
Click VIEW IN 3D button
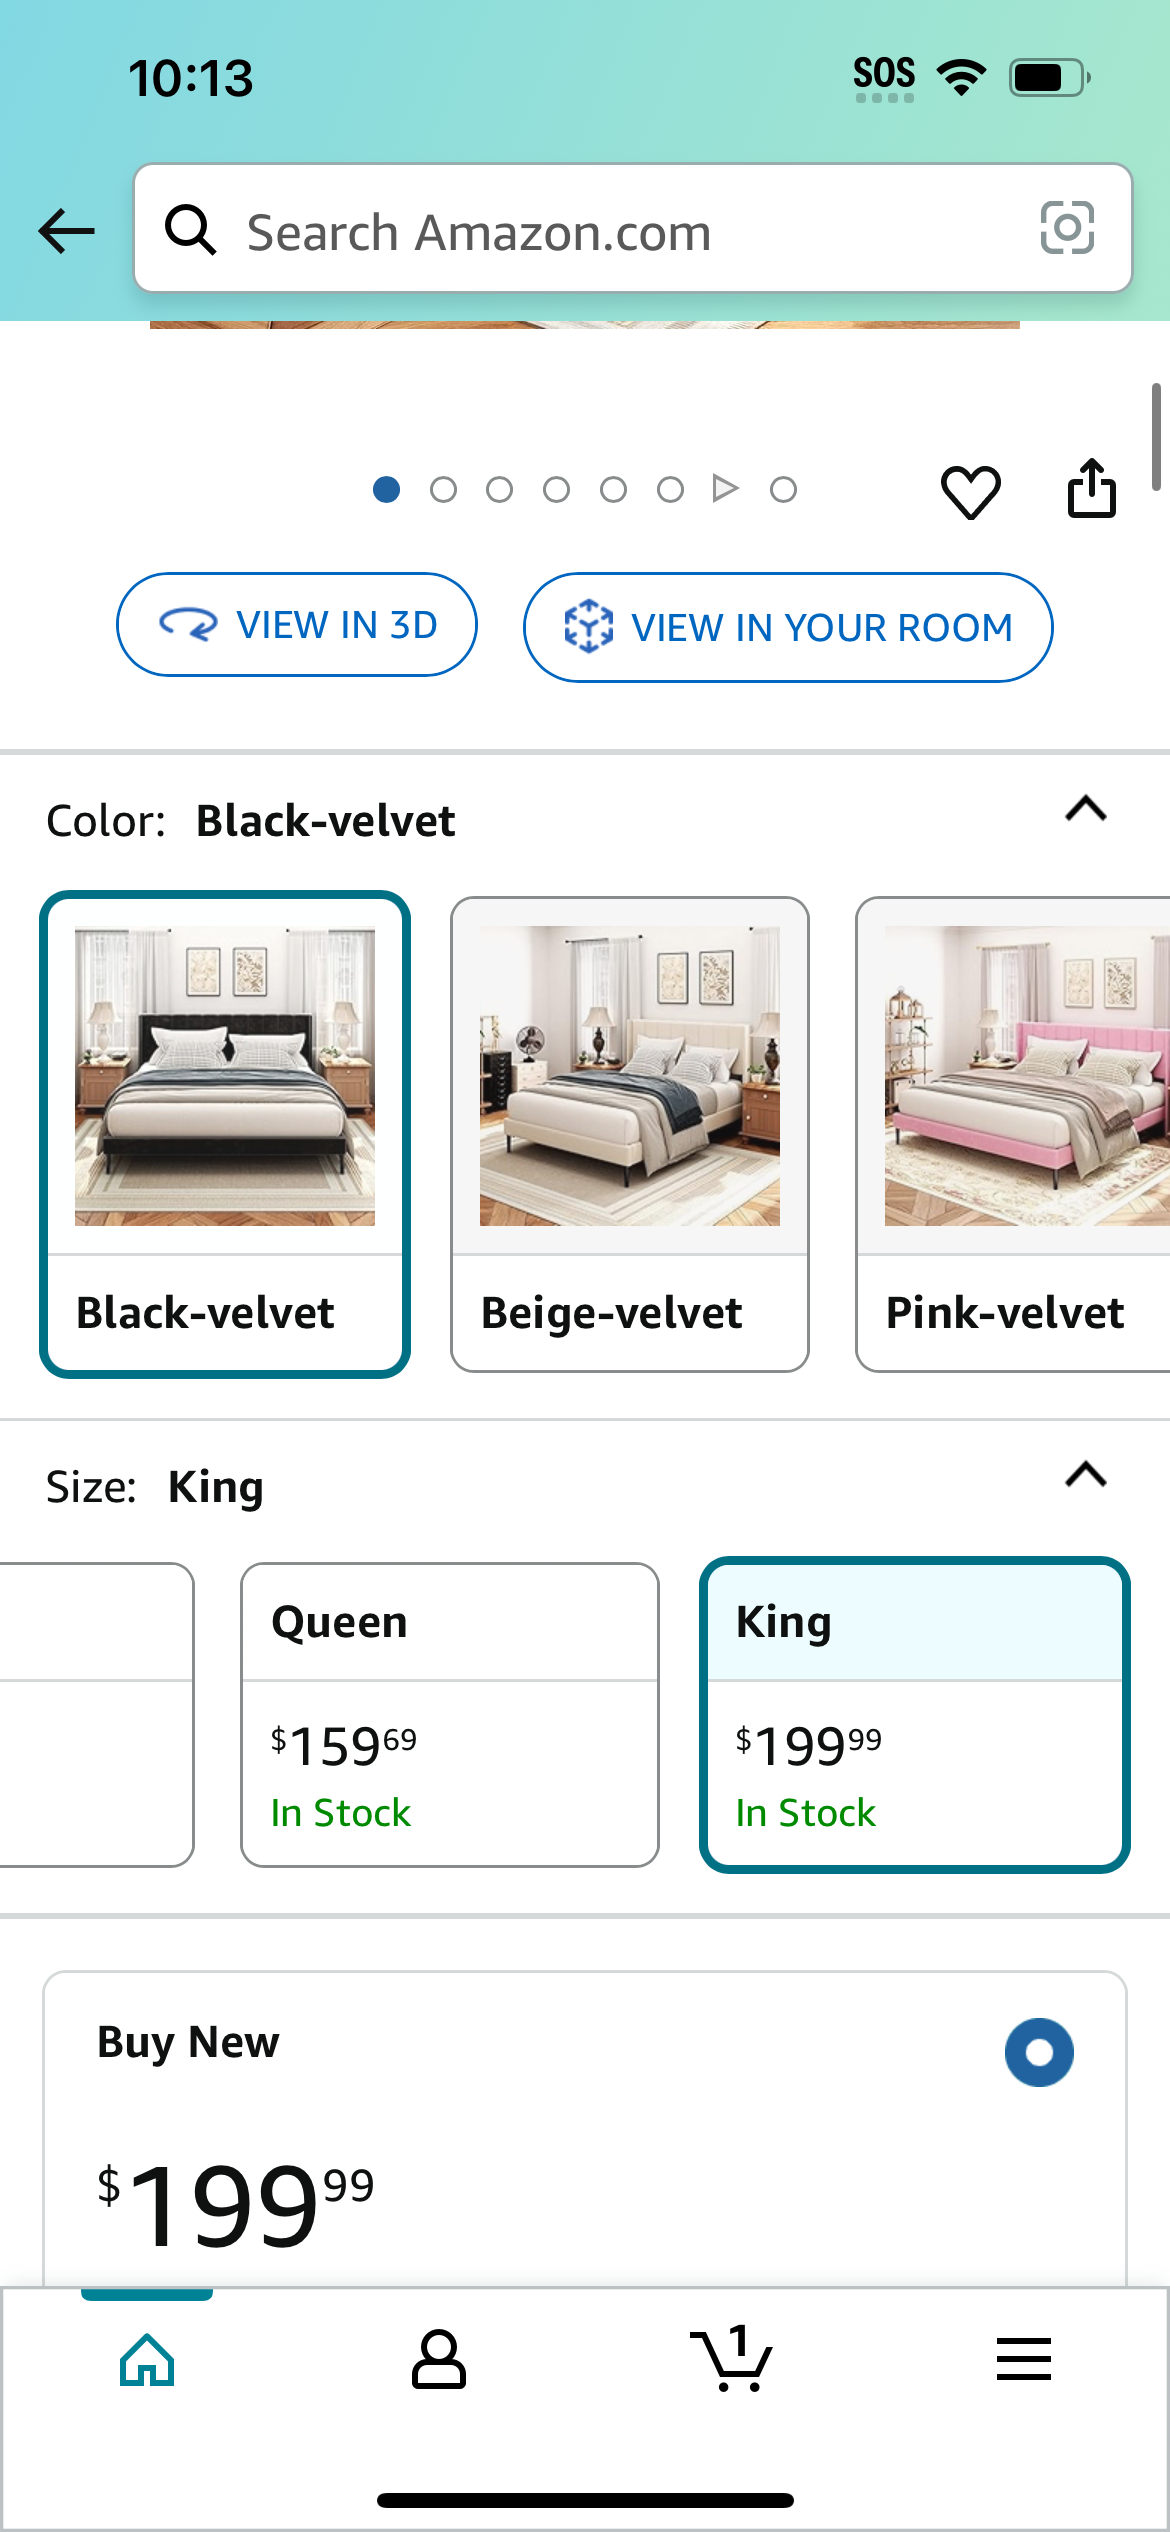click(297, 625)
